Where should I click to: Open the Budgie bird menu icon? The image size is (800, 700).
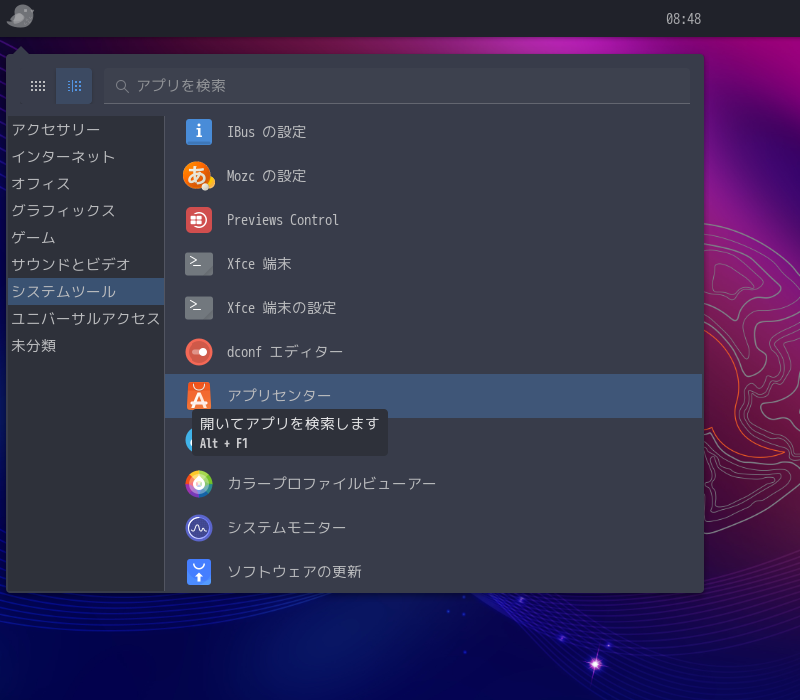pyautogui.click(x=20, y=16)
